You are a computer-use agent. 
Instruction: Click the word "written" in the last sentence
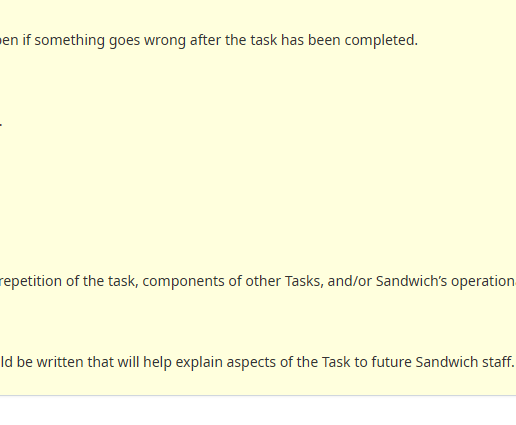[x=60, y=362]
